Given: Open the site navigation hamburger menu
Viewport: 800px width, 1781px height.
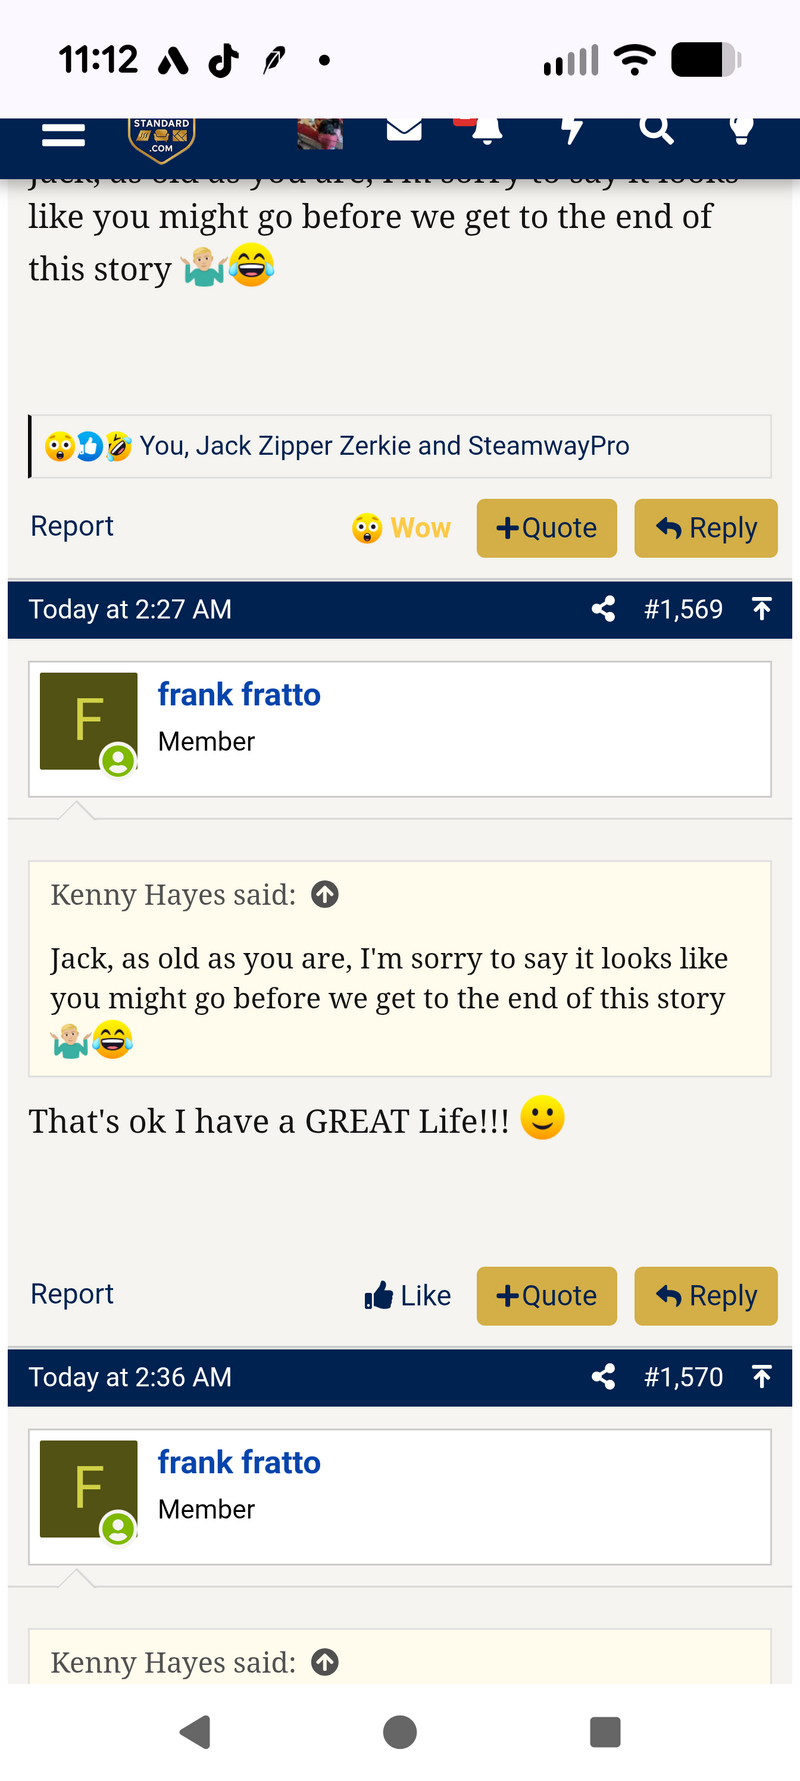Looking at the screenshot, I should [x=62, y=133].
